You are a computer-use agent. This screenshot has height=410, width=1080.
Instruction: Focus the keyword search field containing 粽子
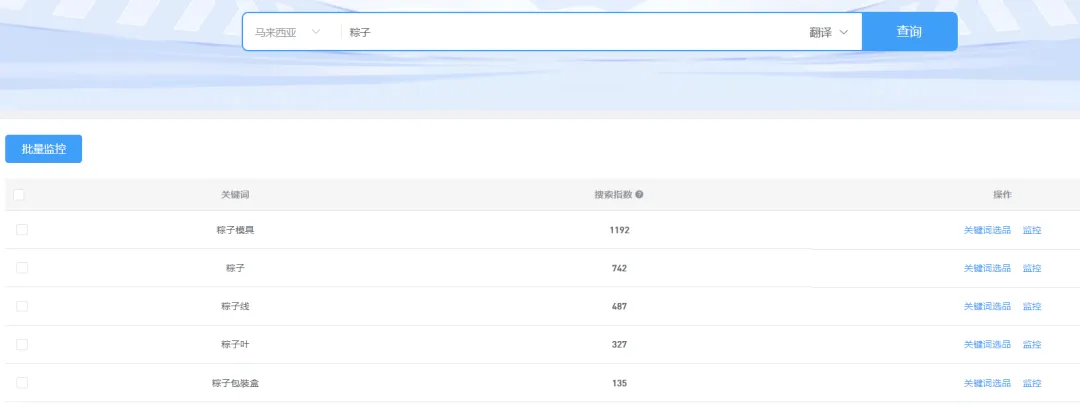click(x=572, y=32)
